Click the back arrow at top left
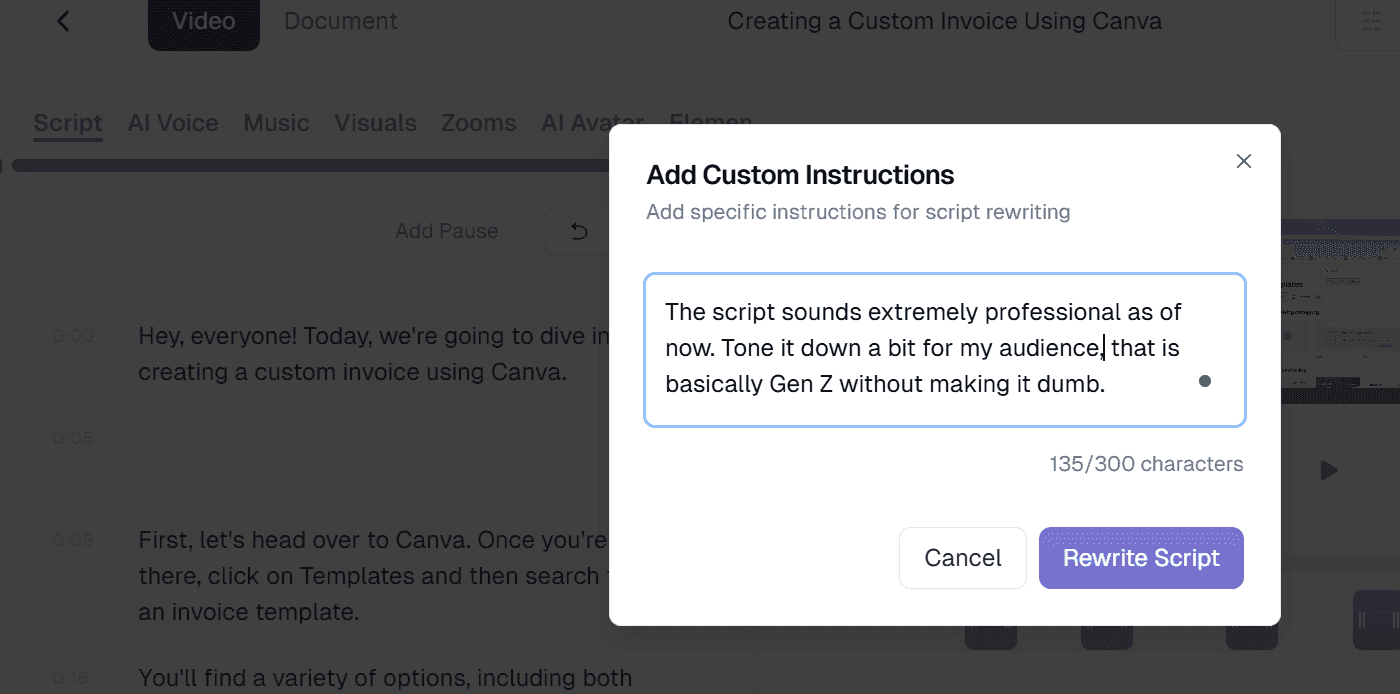 [x=62, y=20]
